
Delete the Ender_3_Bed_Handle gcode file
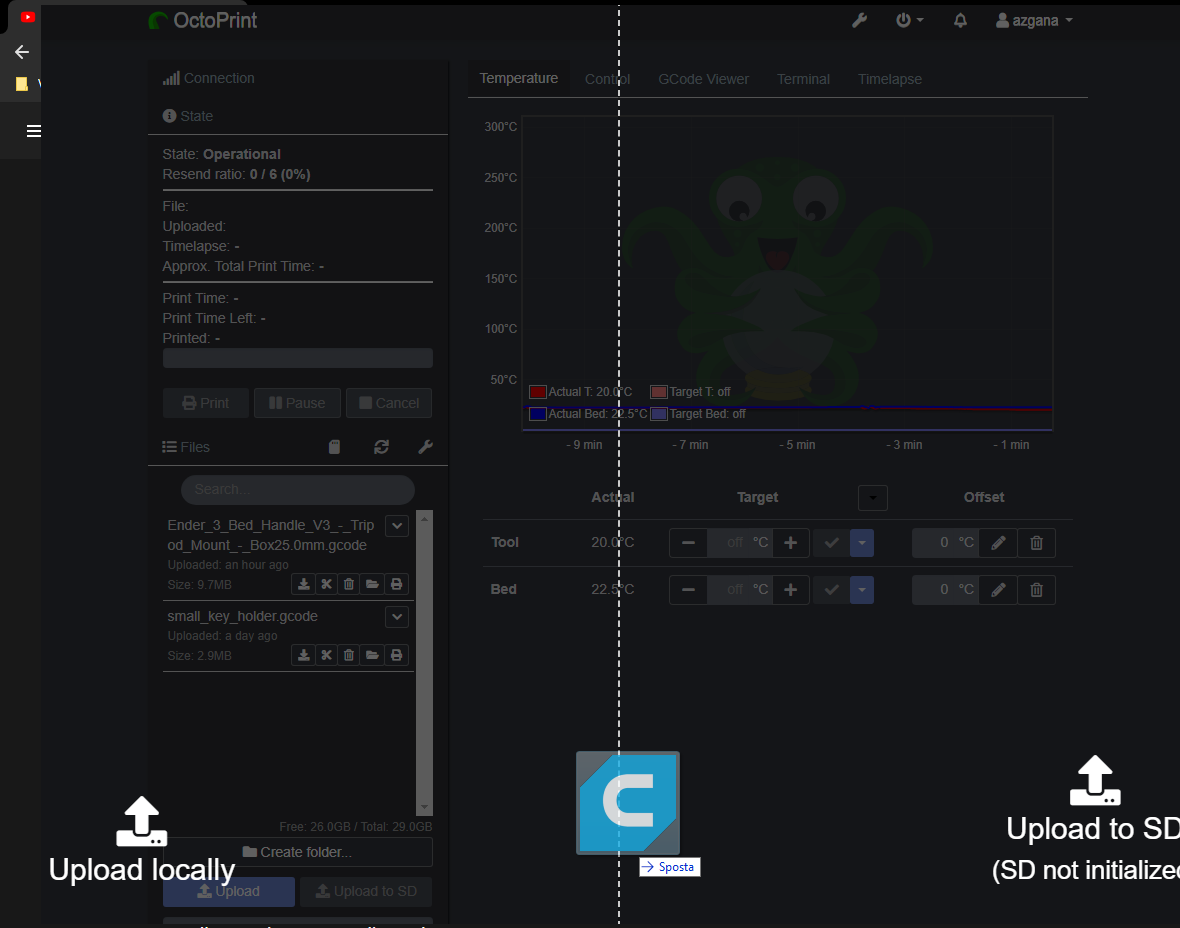349,584
